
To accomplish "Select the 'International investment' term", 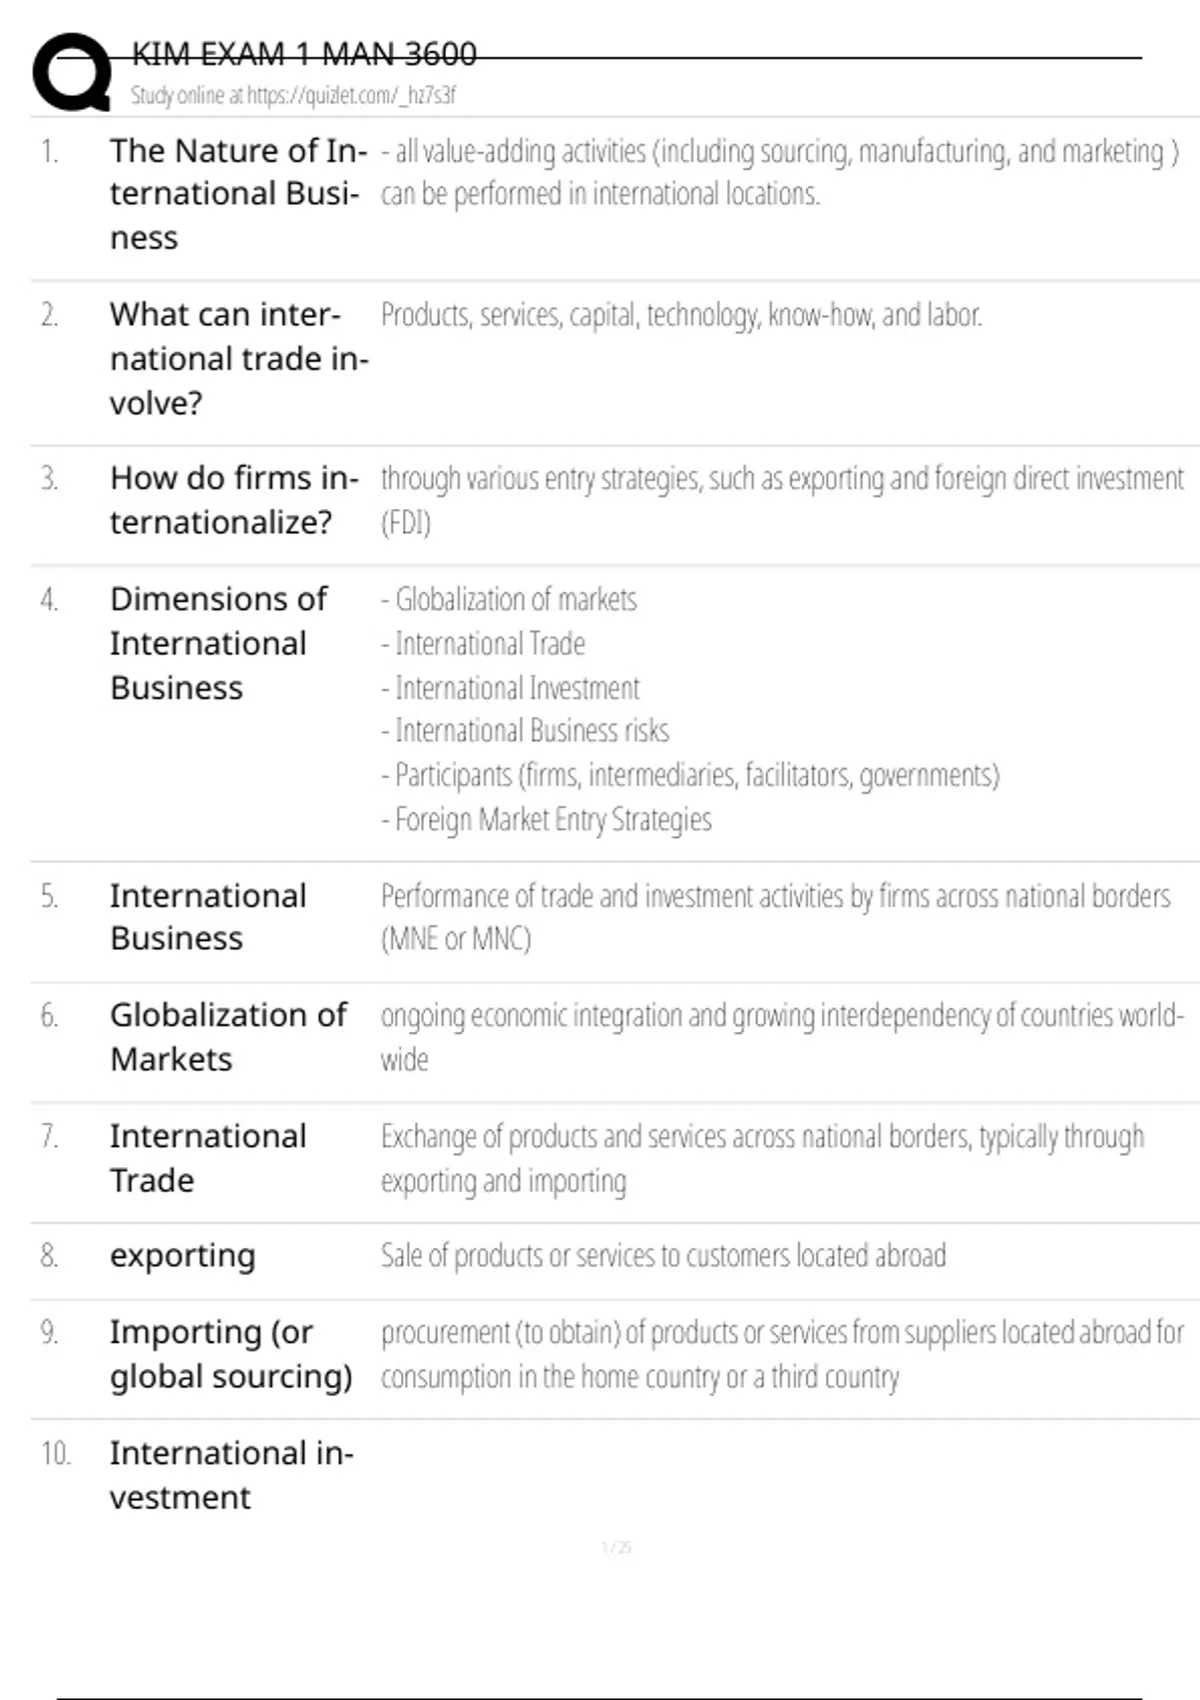I will pyautogui.click(x=231, y=1475).
